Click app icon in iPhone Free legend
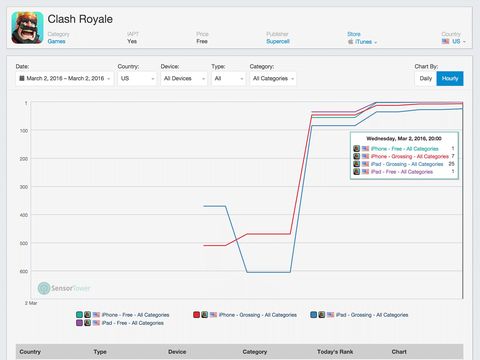This screenshot has height=360, width=480. [88, 315]
